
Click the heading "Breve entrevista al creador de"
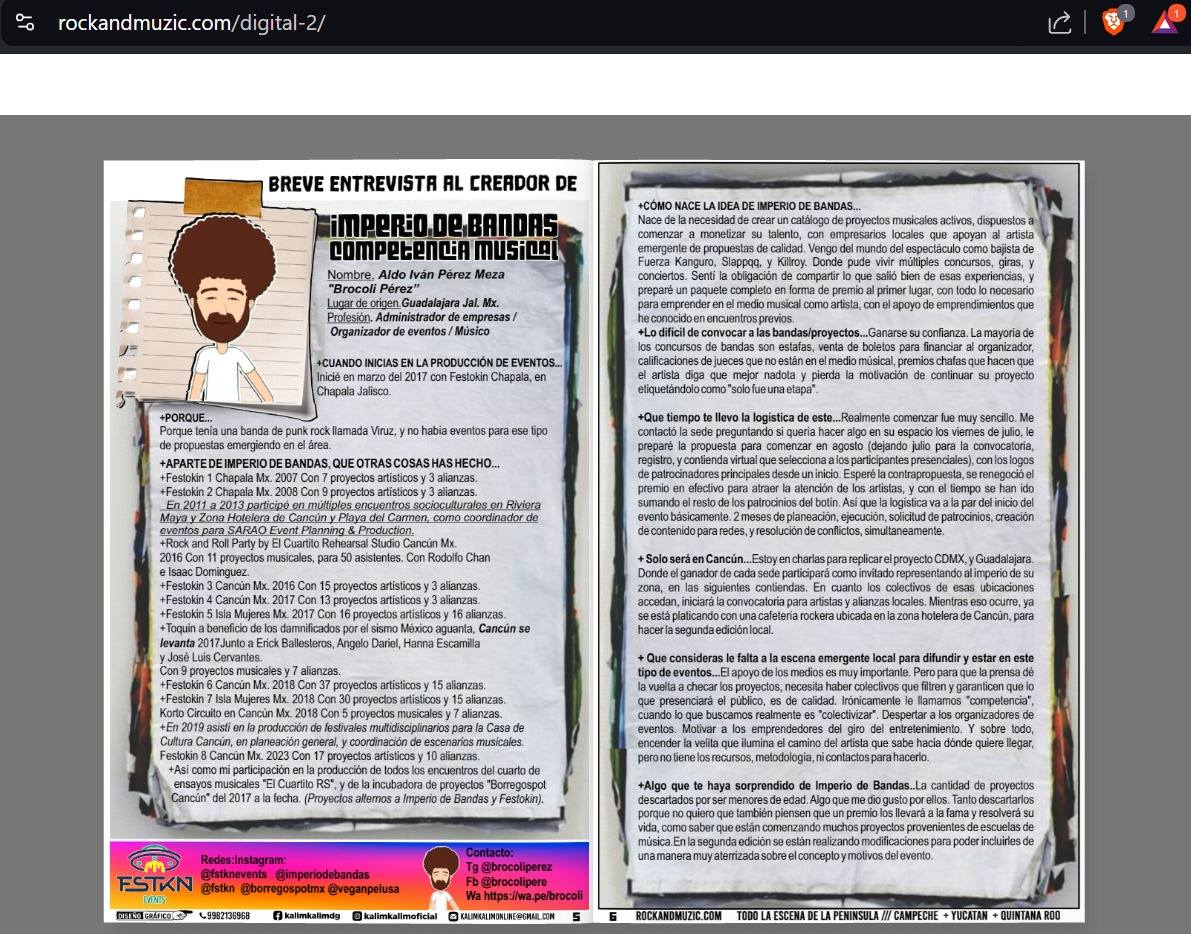click(x=422, y=184)
